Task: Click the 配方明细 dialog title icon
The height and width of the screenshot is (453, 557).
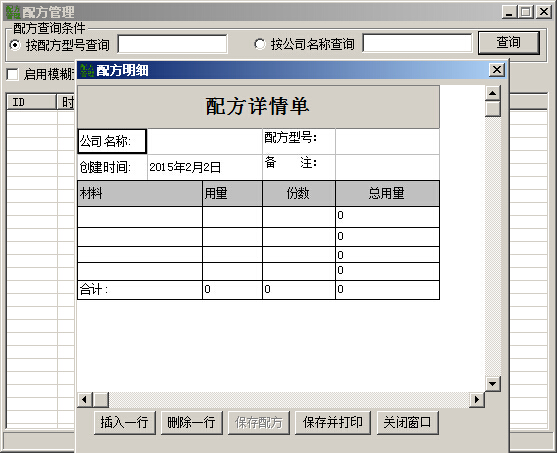Action: 87,70
